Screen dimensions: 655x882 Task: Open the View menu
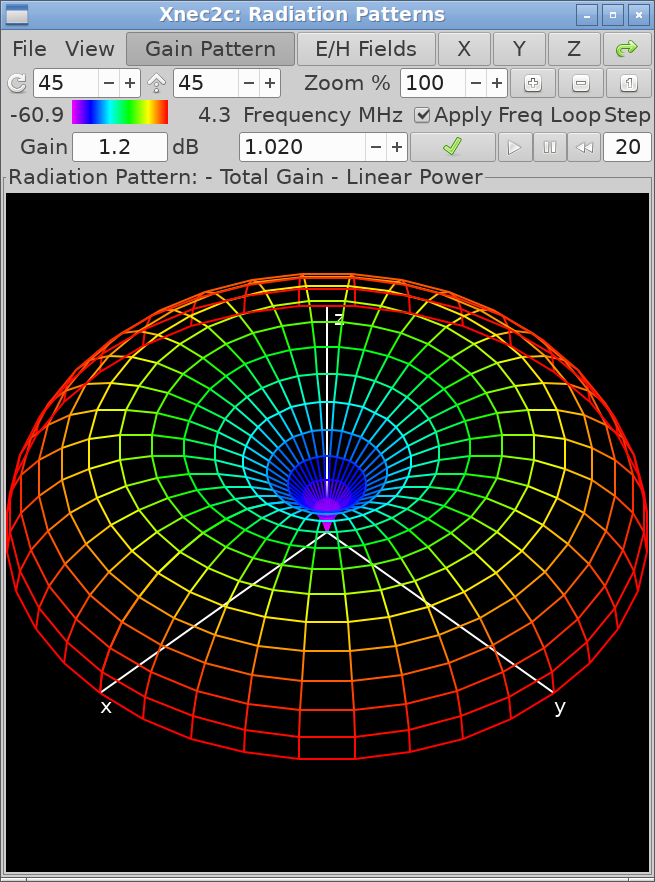click(x=90, y=49)
